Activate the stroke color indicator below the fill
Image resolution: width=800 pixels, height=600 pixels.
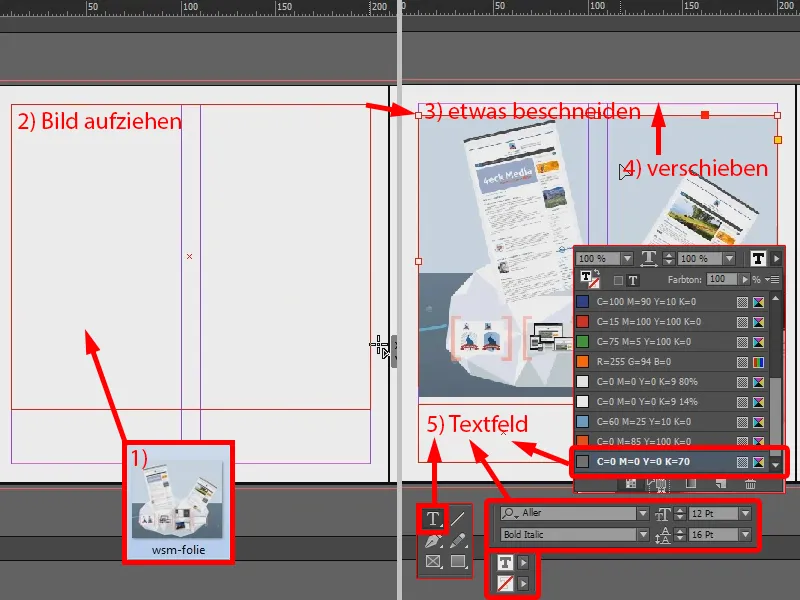pyautogui.click(x=506, y=582)
